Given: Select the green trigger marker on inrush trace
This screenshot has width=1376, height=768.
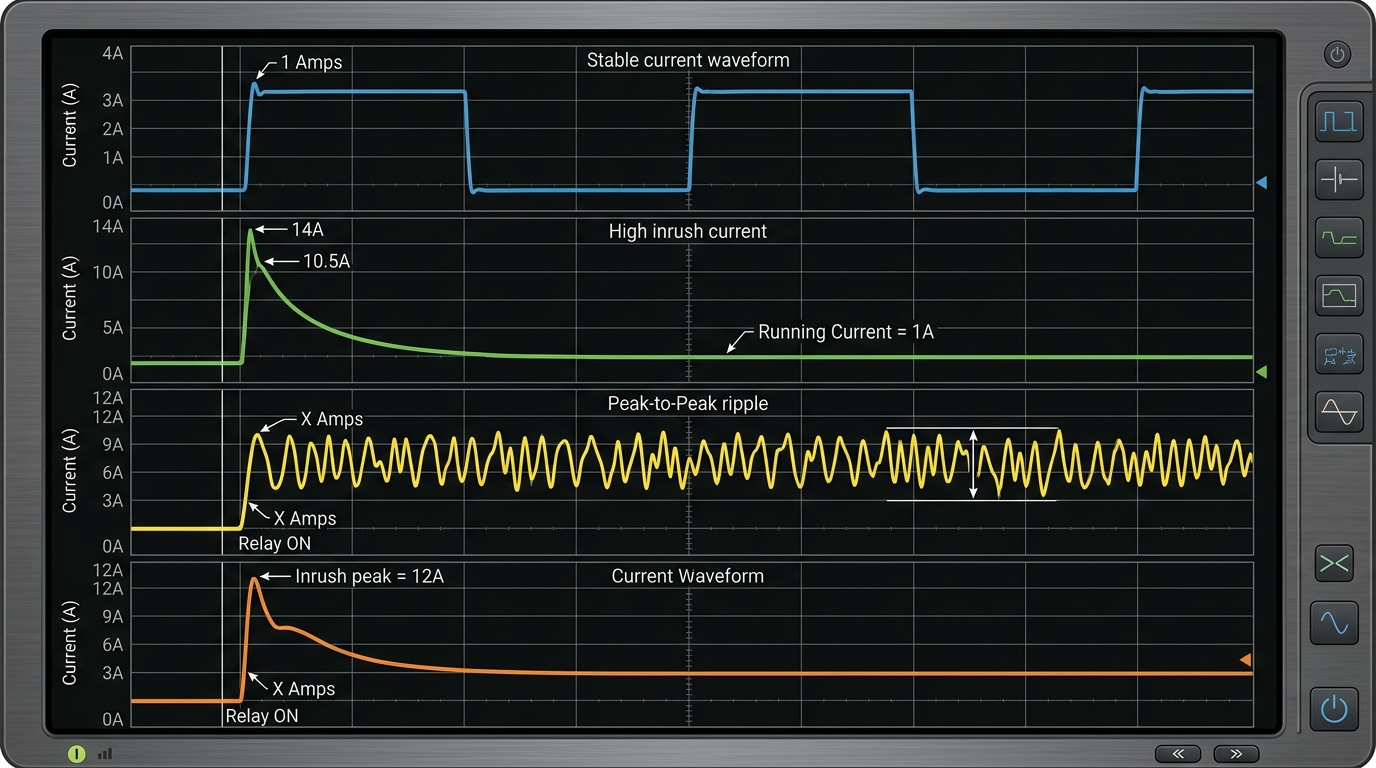Looking at the screenshot, I should tap(1261, 372).
